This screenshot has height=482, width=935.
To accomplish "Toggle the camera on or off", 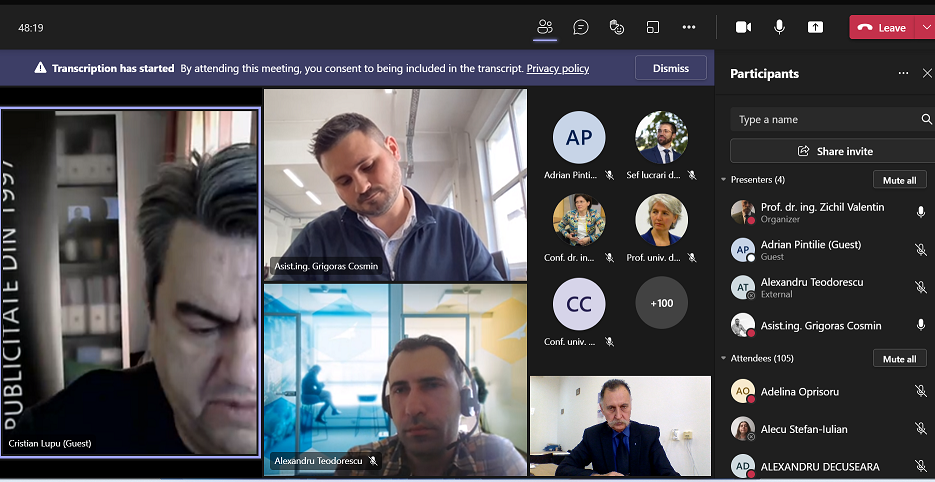I will (x=743, y=27).
